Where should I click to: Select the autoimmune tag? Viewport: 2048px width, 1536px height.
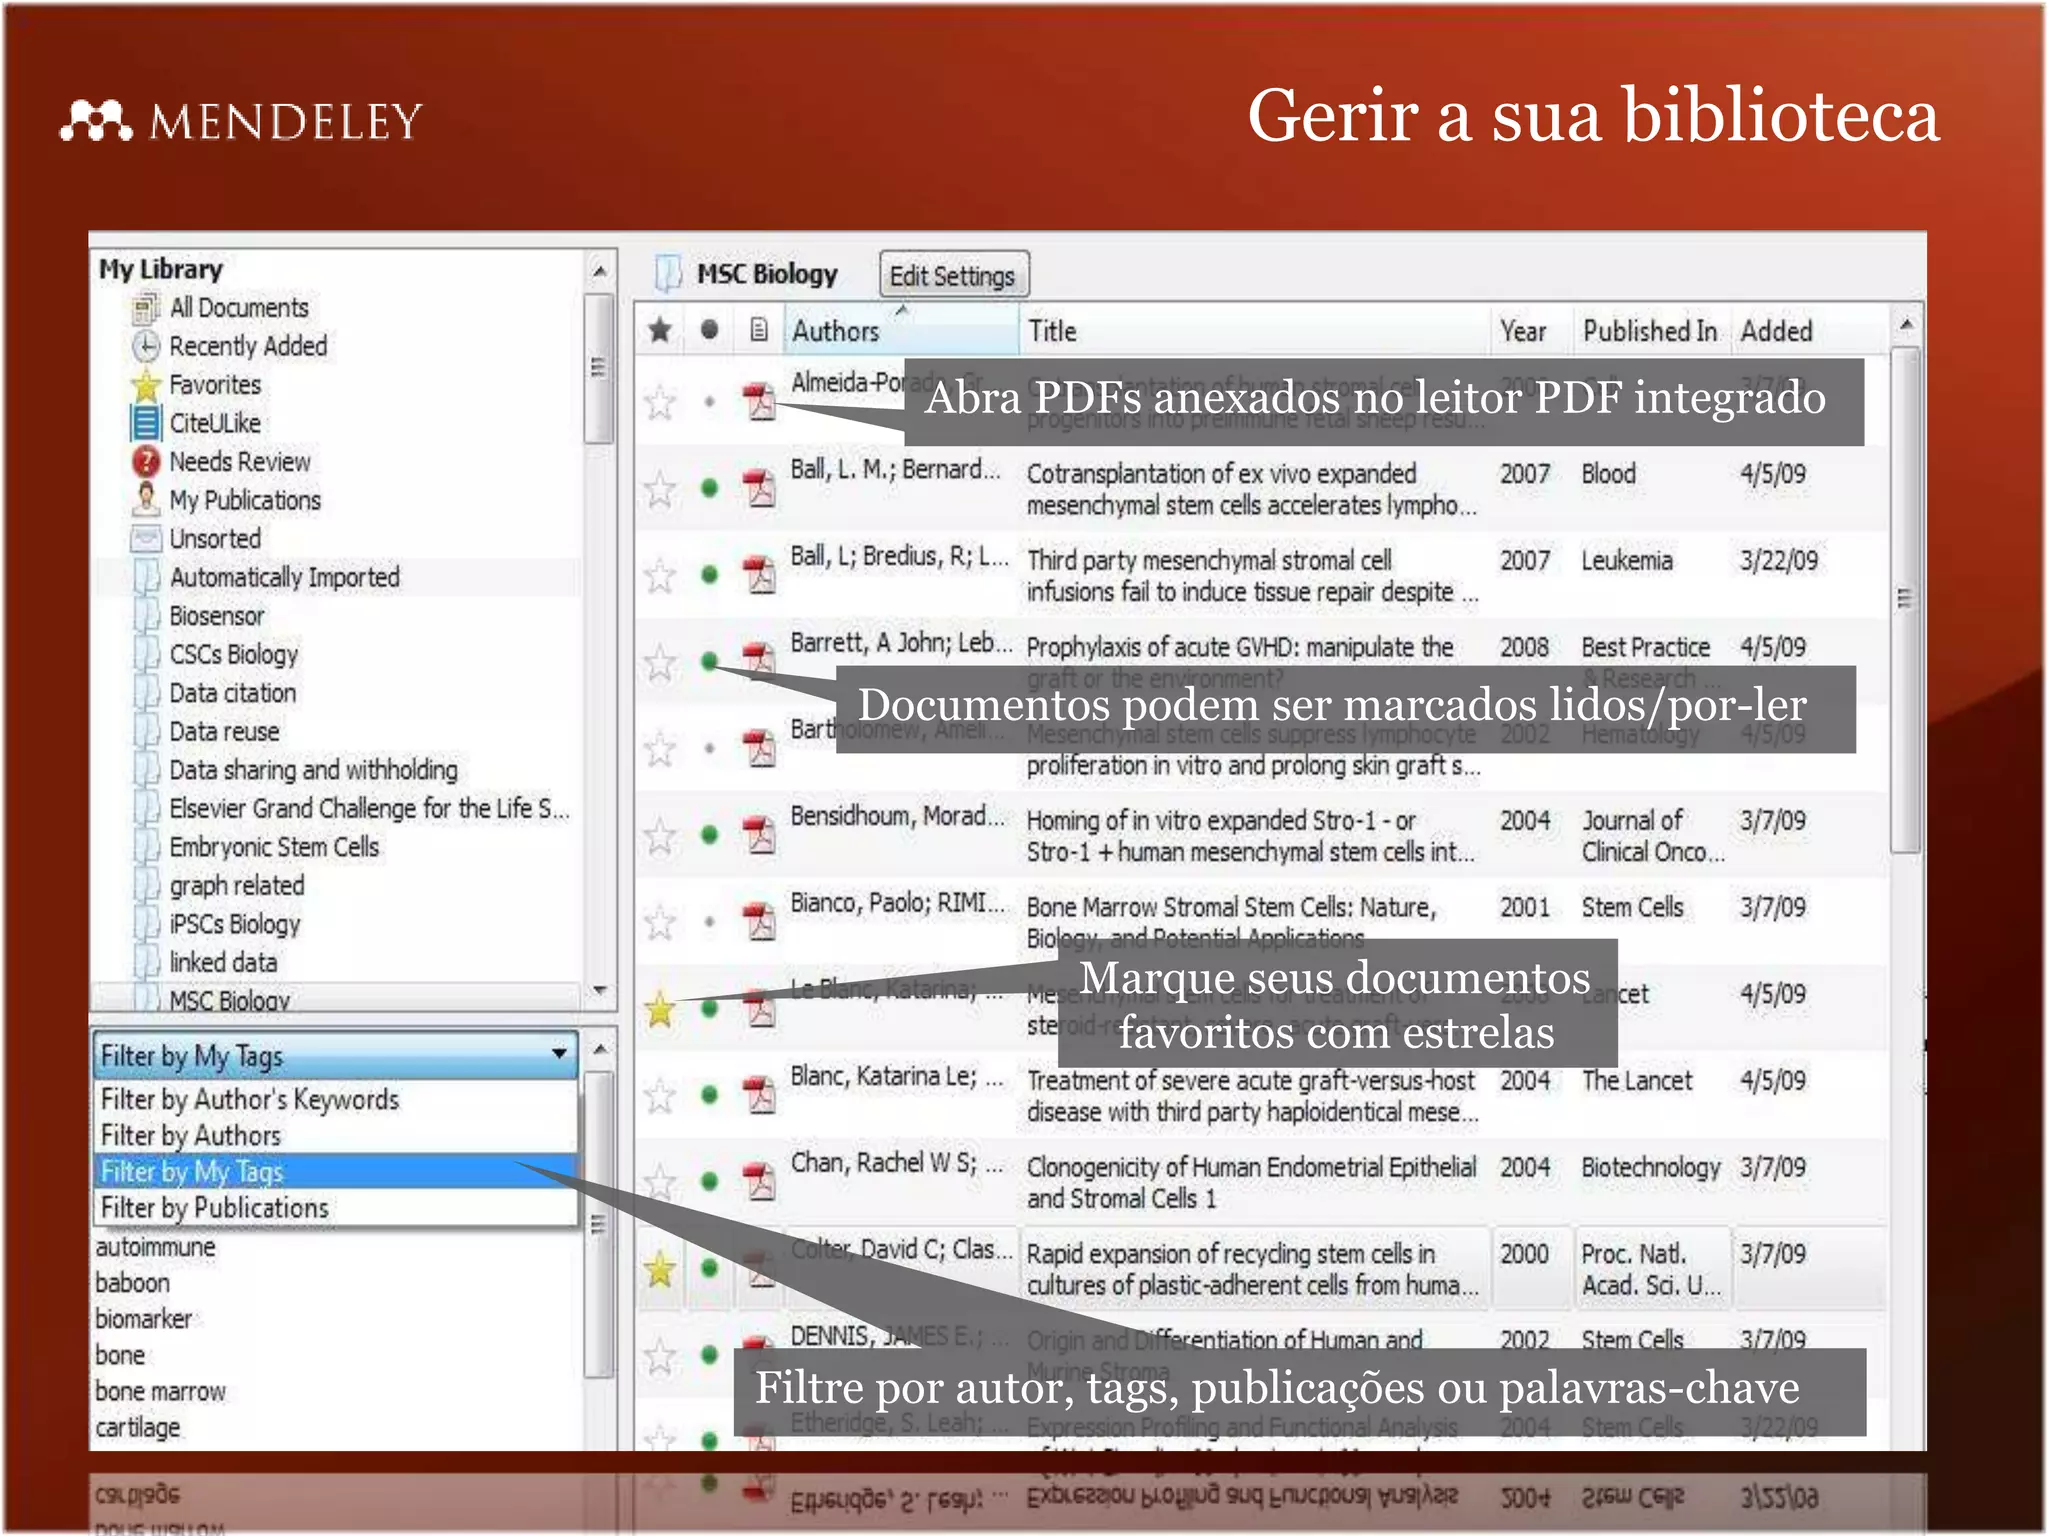click(155, 1247)
